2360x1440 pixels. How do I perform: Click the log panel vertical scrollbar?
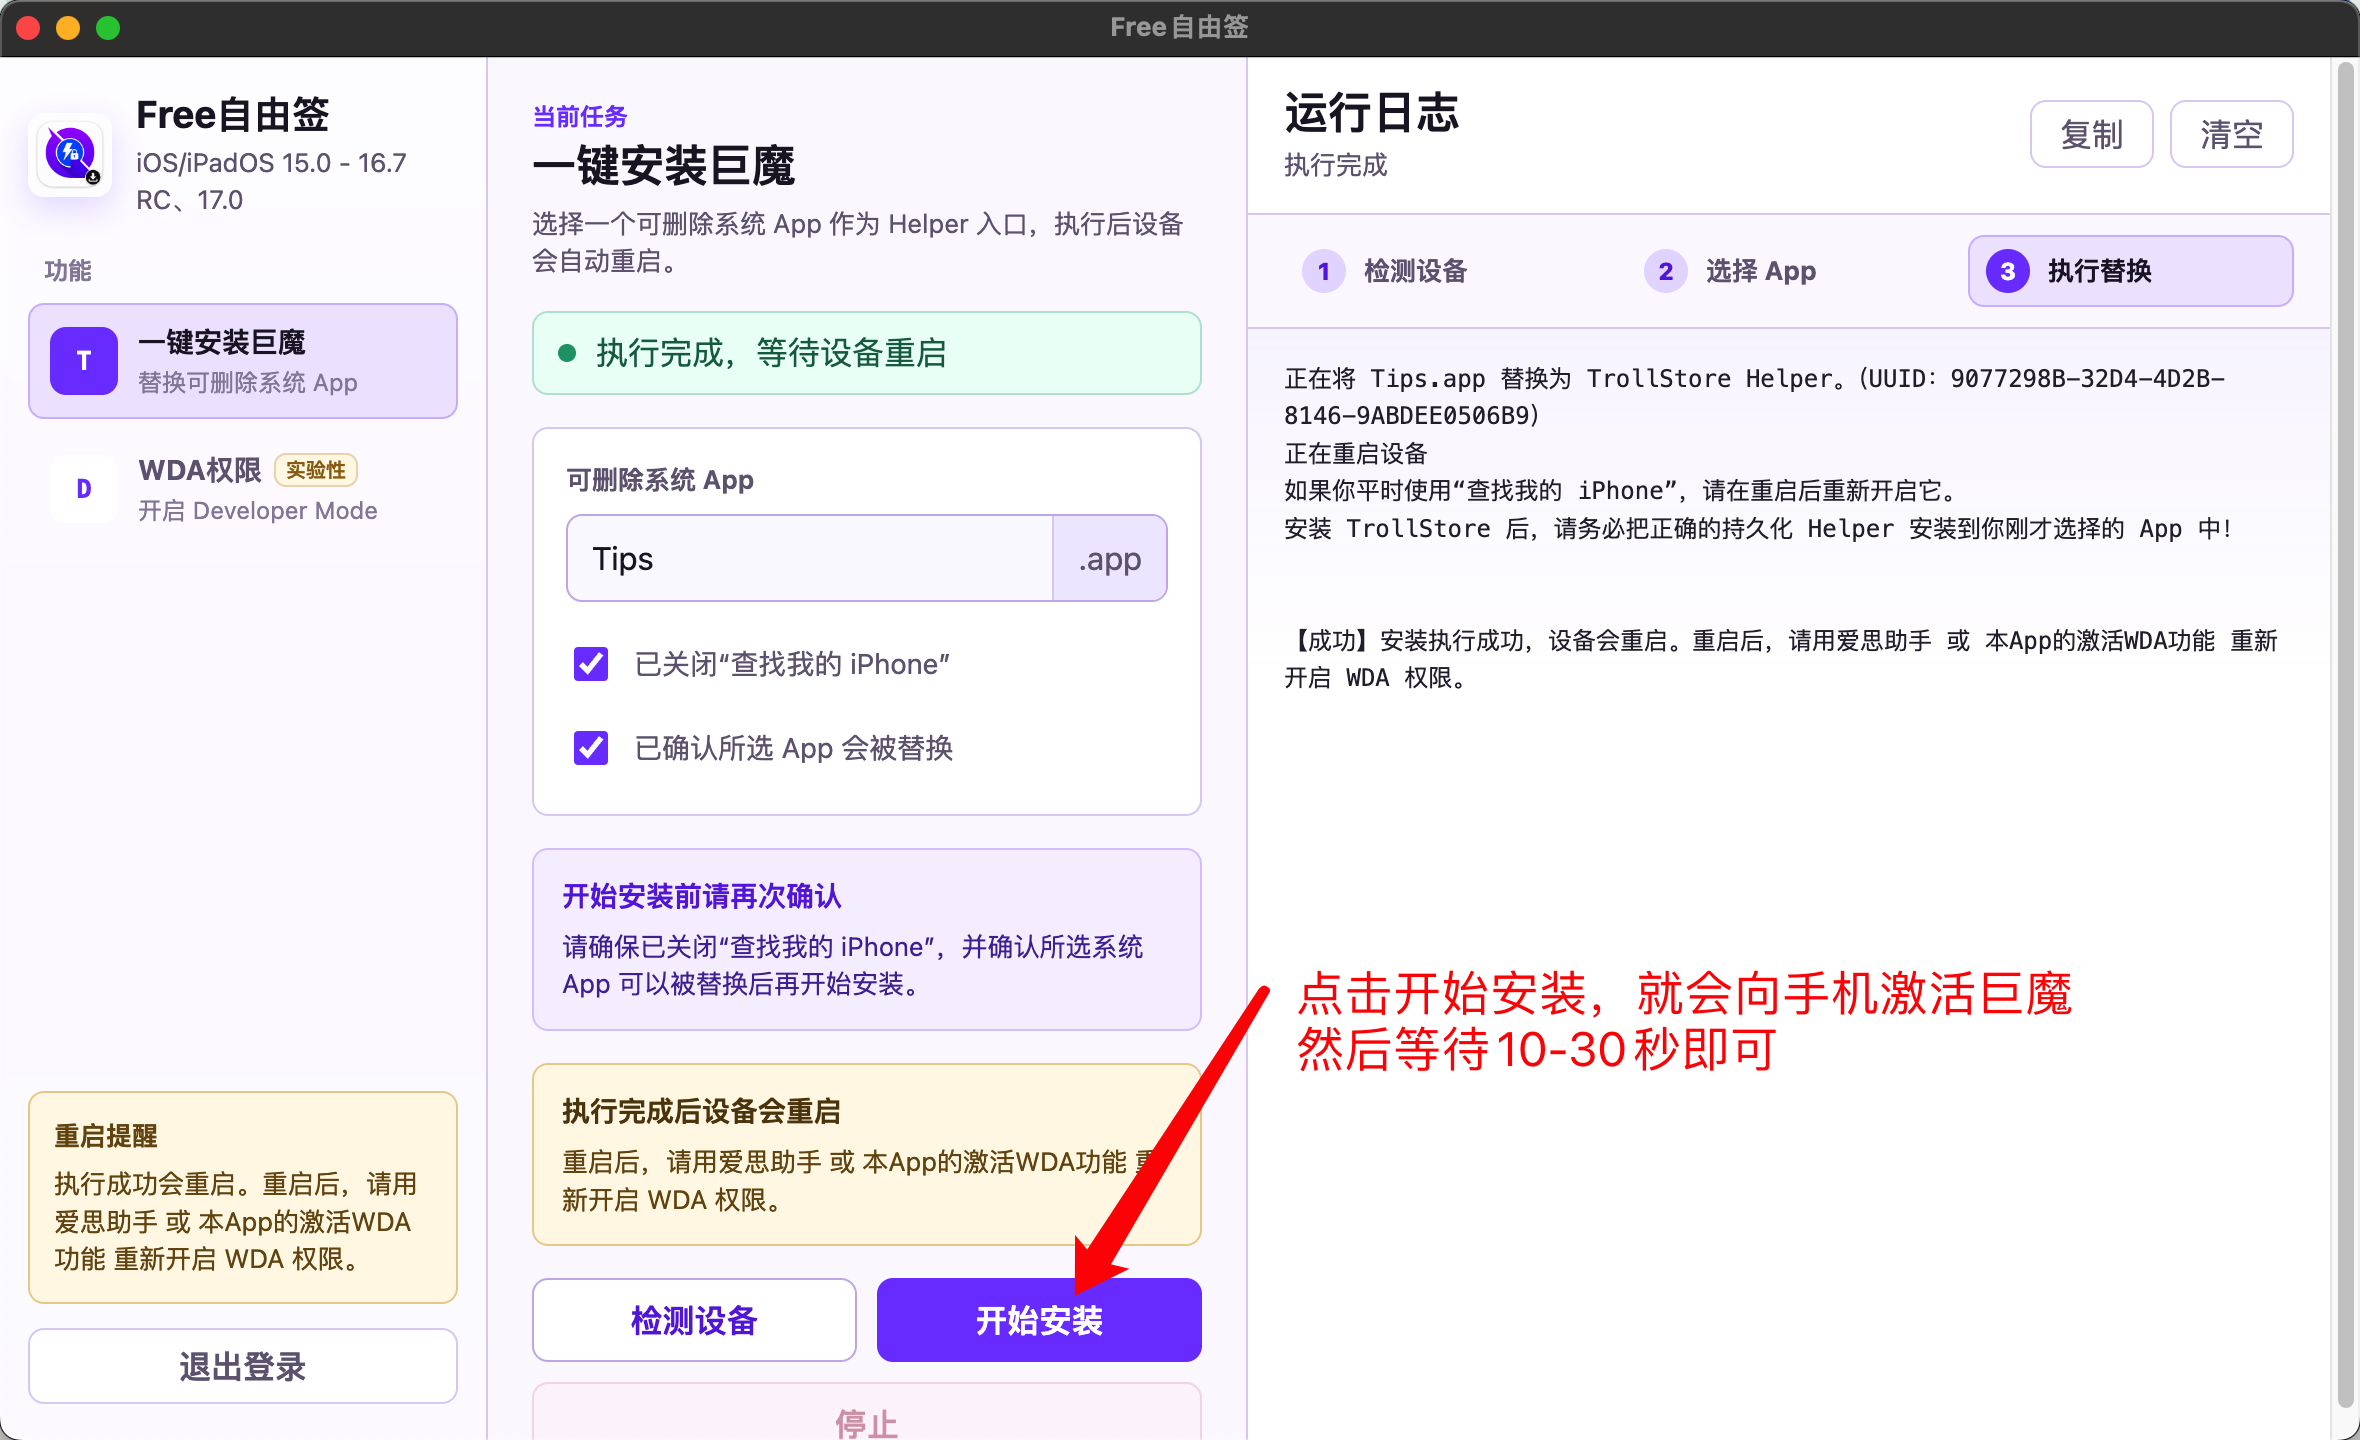[2344, 735]
